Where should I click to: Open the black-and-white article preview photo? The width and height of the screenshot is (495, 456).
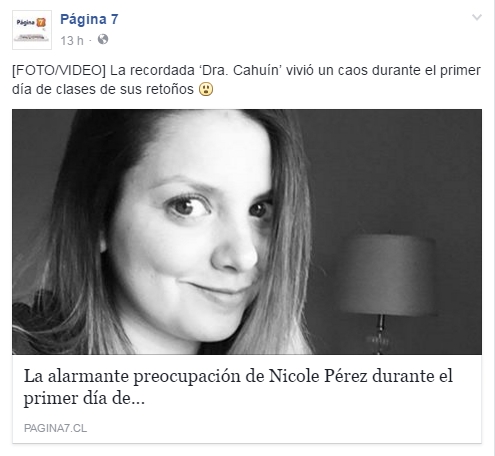click(247, 232)
